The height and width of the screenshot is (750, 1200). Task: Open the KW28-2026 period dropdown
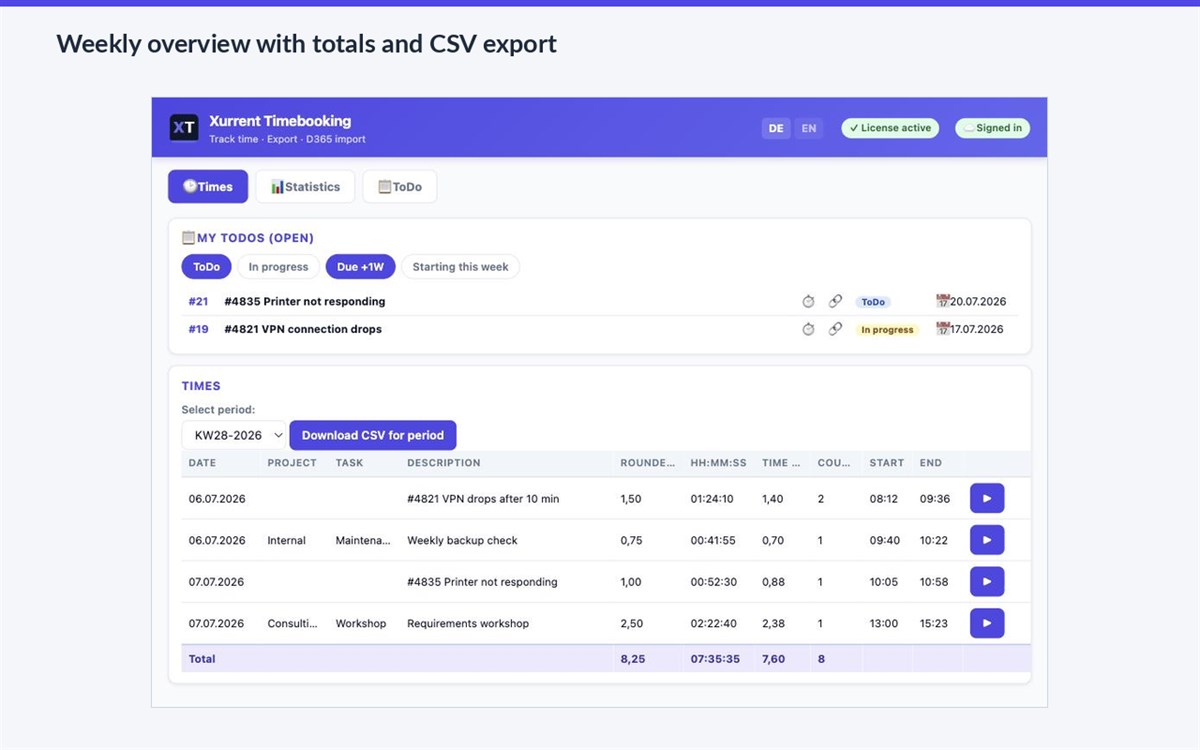click(x=235, y=435)
